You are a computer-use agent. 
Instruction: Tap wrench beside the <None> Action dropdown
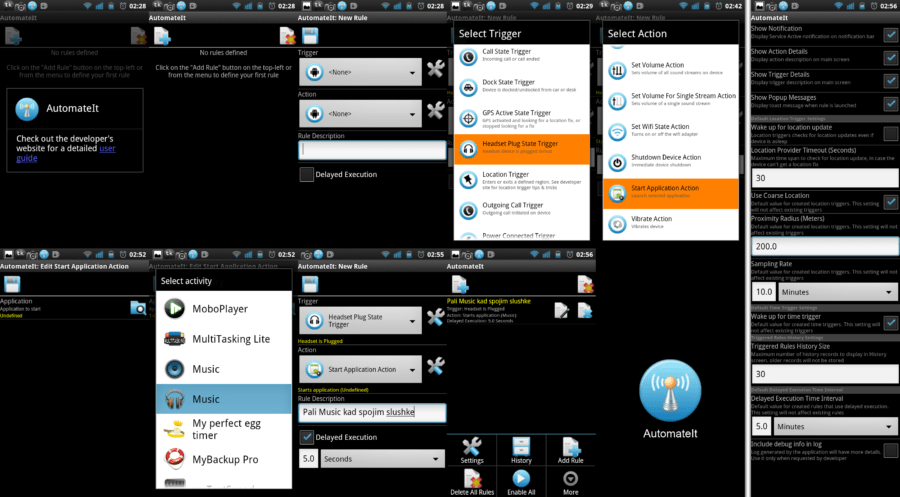[x=436, y=111]
